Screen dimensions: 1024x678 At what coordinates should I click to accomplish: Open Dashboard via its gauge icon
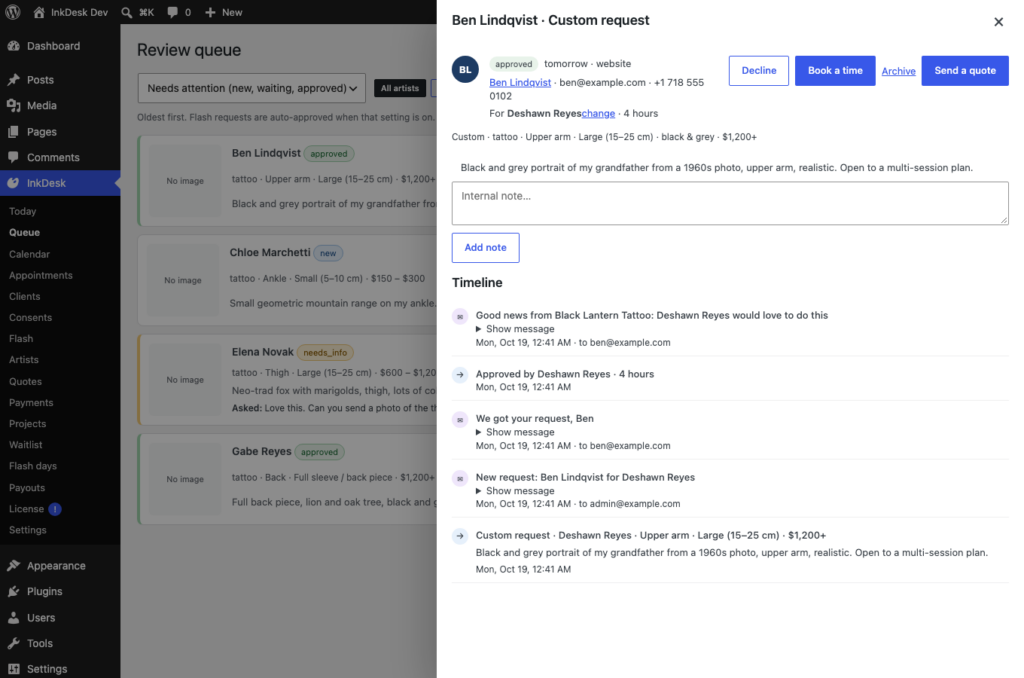[13, 46]
